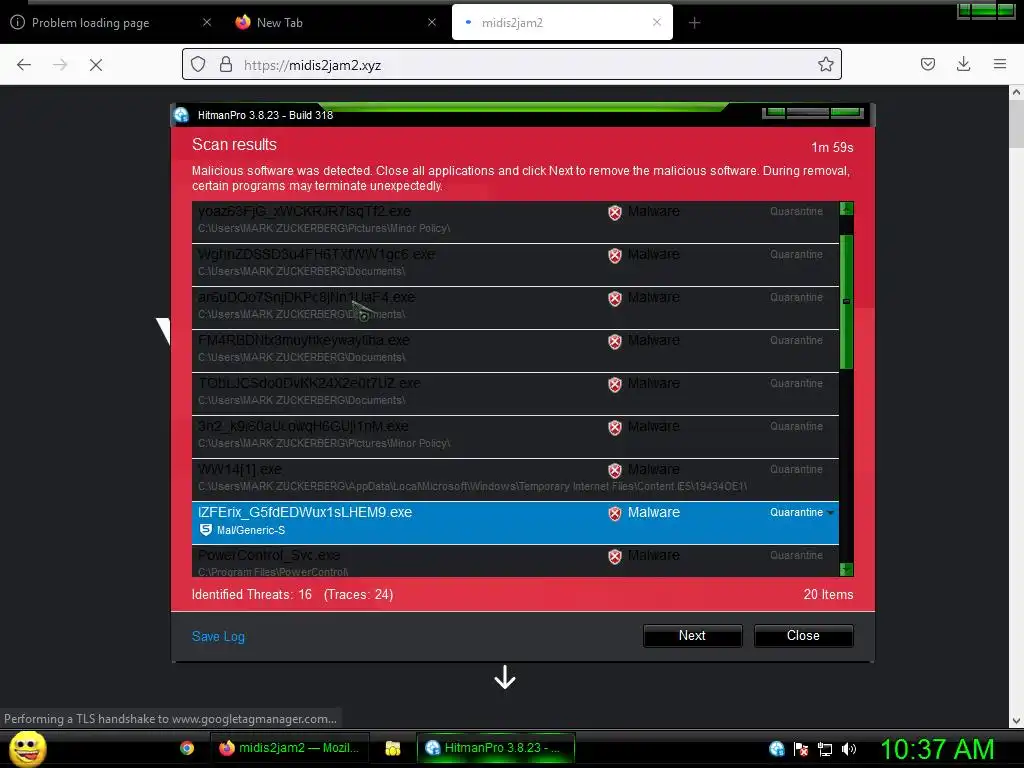
Task: Open Quarantine action for WgfinZDSSD3u4 row
Action: tap(796, 255)
